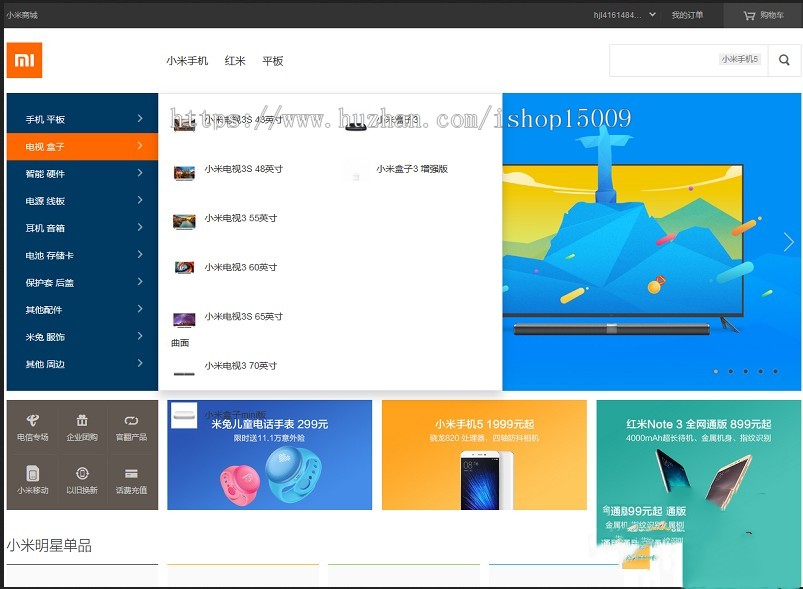The height and width of the screenshot is (589, 803).
Task: Click the Mi logo icon
Action: click(24, 60)
